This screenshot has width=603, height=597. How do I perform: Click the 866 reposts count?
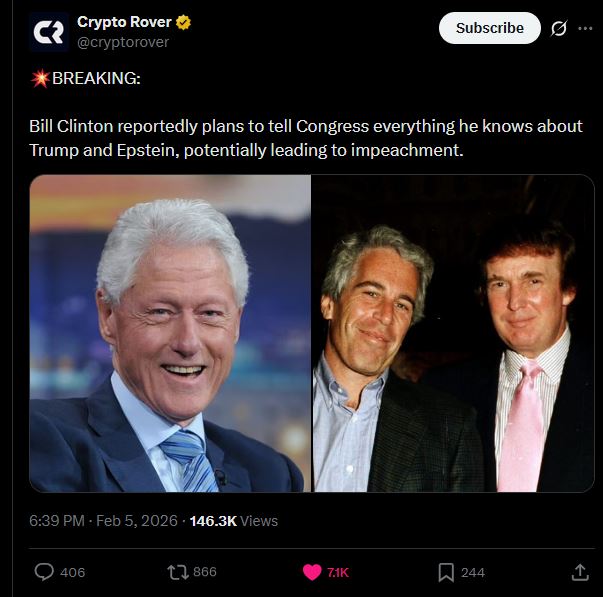(205, 572)
